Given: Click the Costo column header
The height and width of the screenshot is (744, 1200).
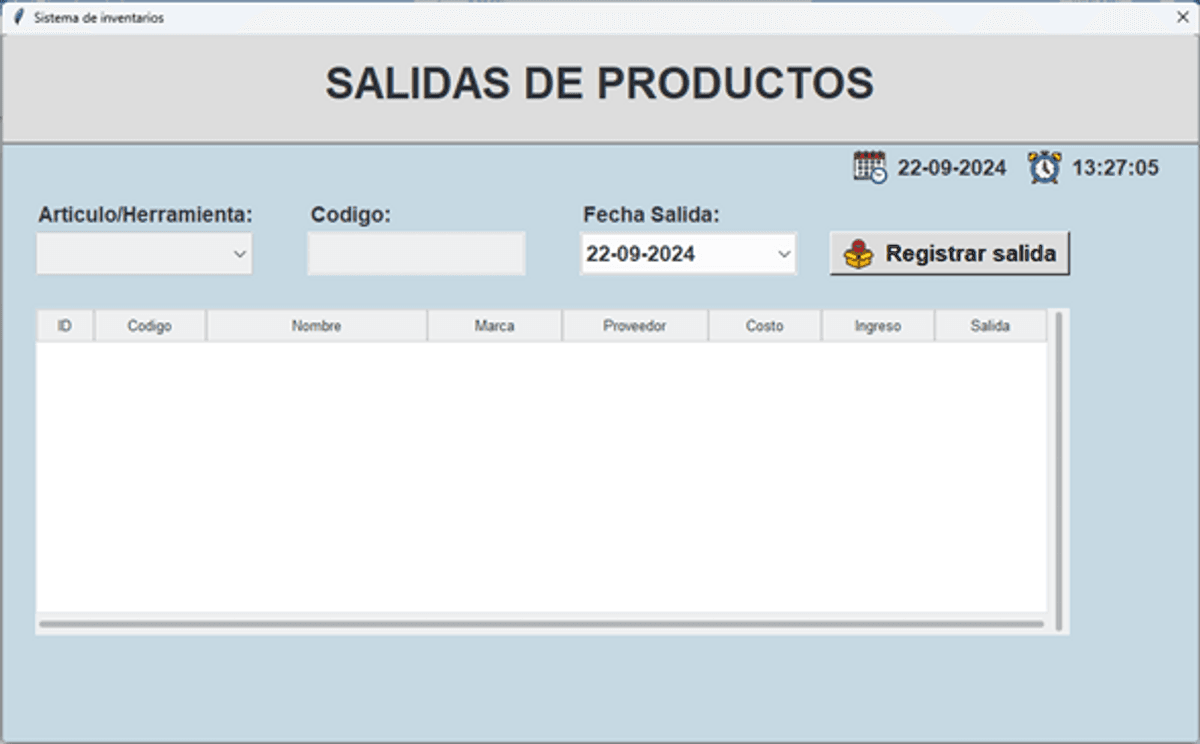Looking at the screenshot, I should point(765,326).
